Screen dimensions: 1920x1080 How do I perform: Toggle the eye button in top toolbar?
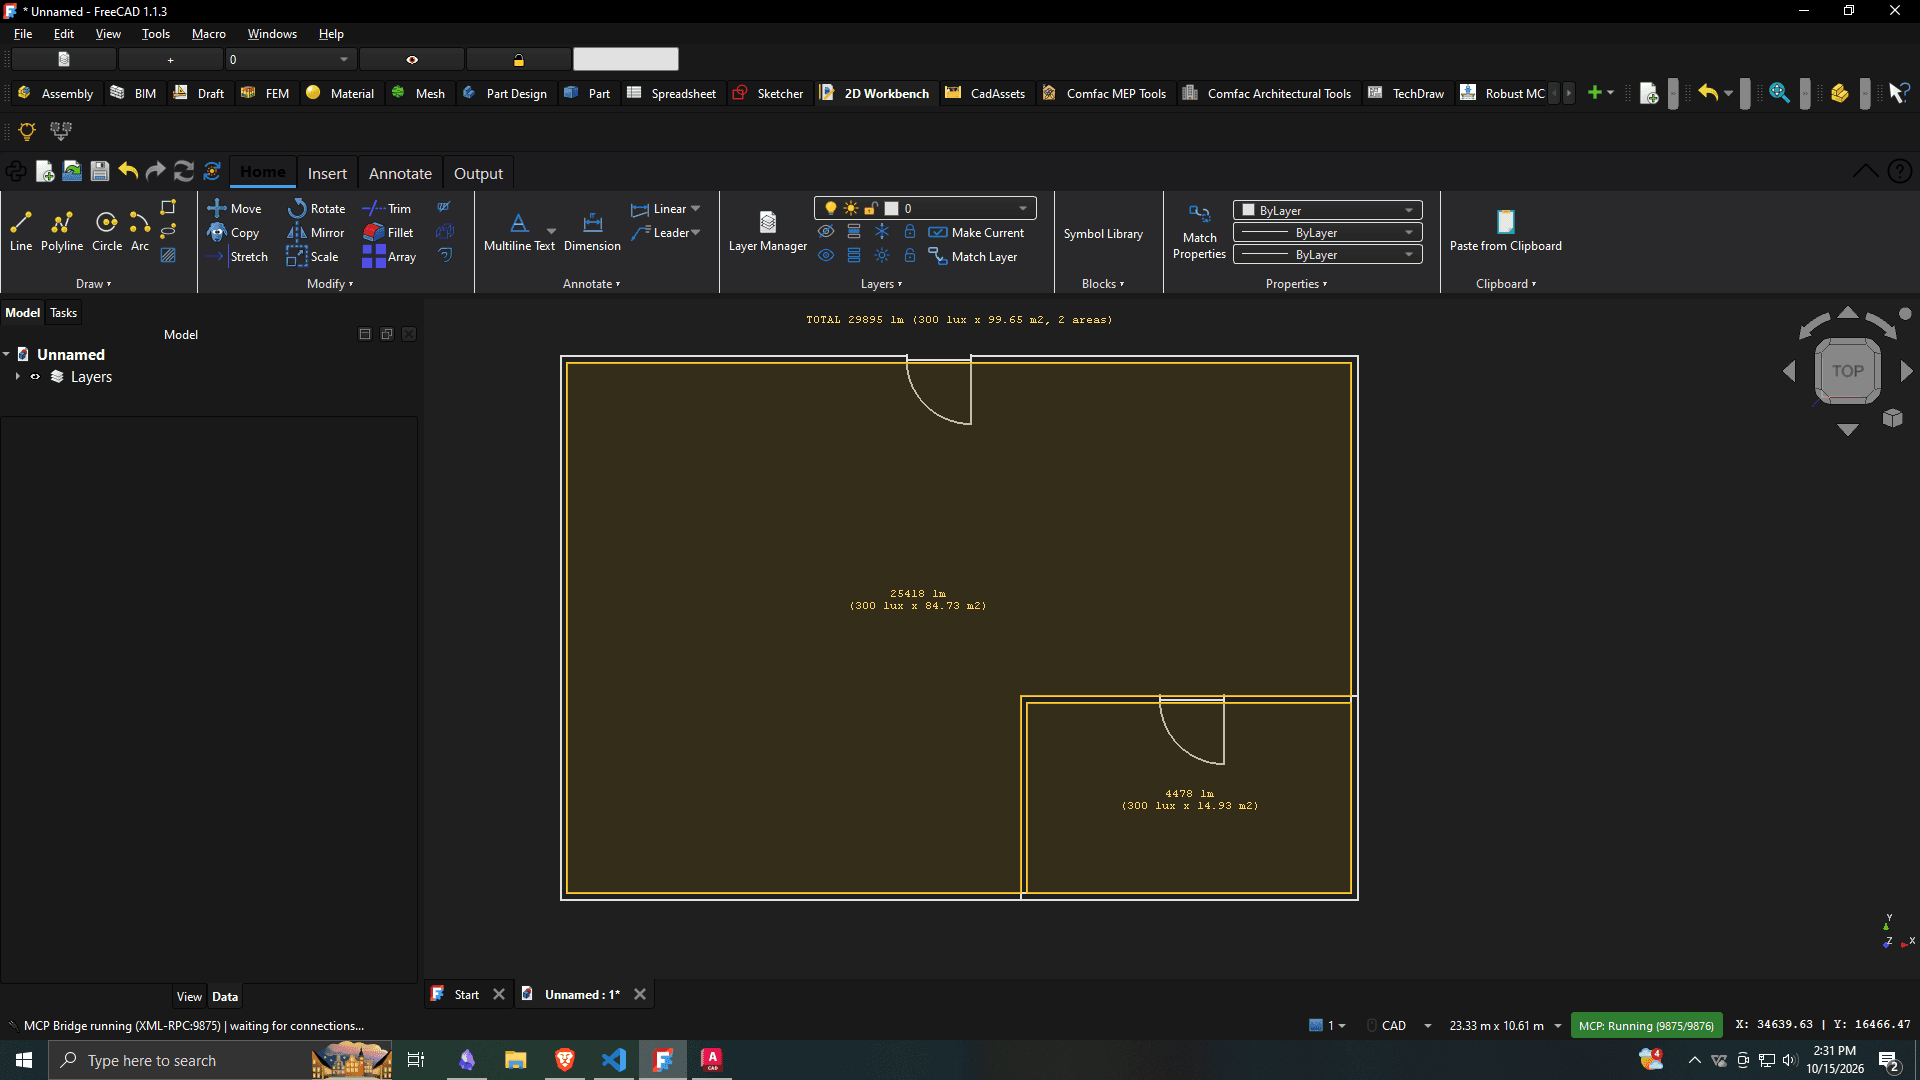click(x=412, y=60)
